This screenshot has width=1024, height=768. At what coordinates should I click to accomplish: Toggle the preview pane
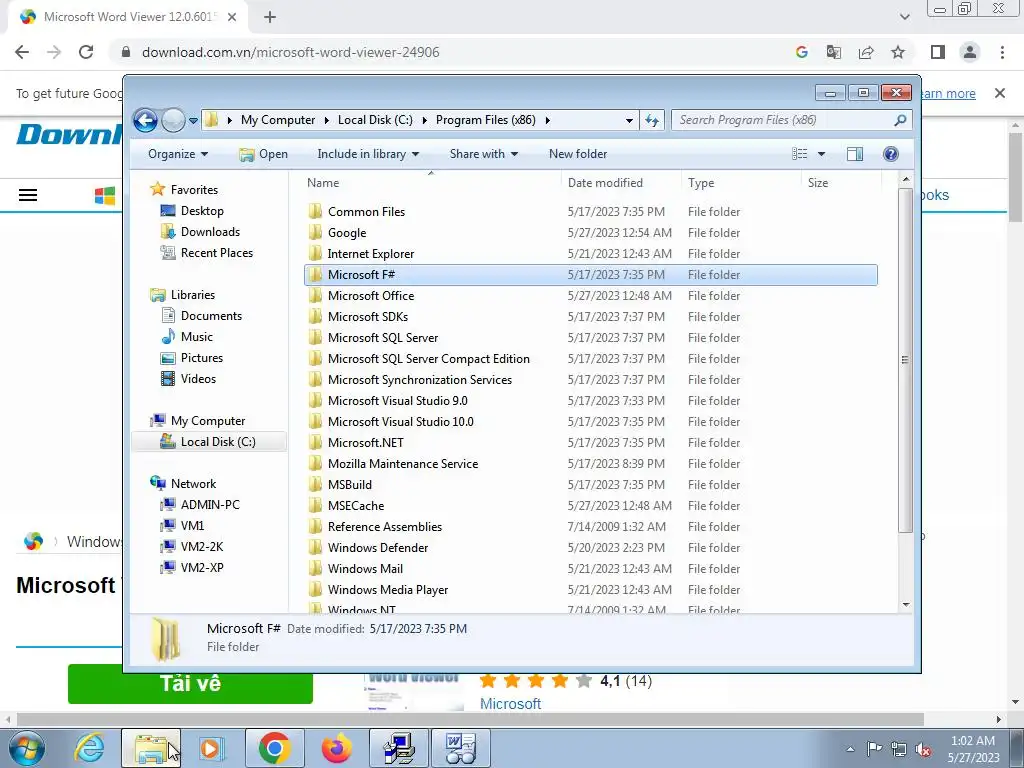point(855,154)
